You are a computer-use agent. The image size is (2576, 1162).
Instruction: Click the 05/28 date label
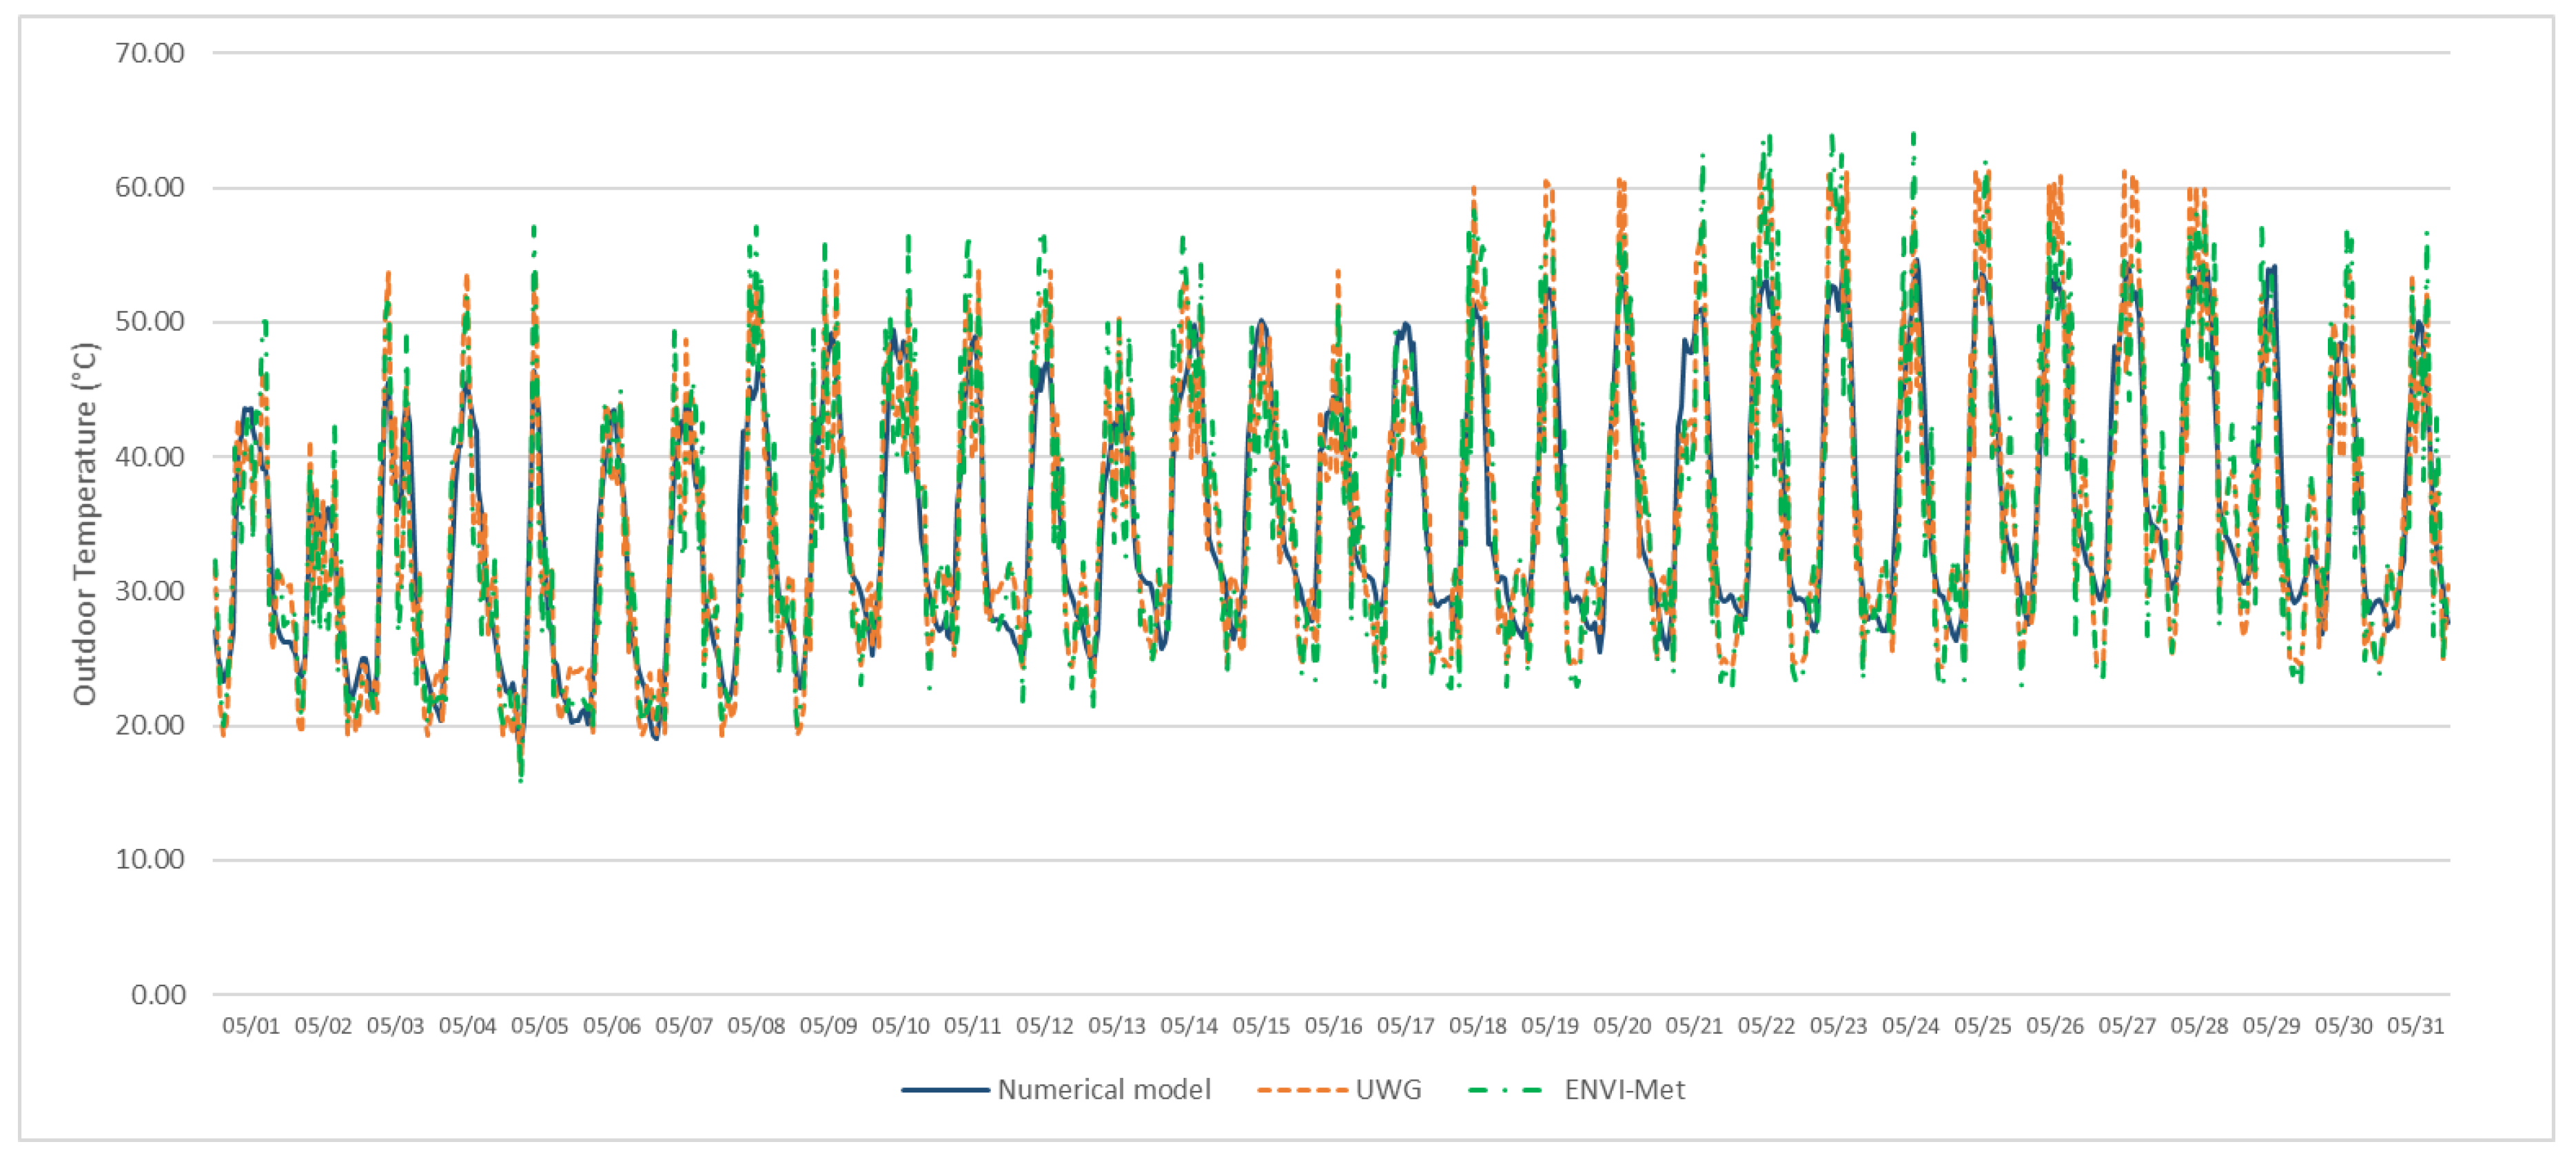tap(2199, 1025)
